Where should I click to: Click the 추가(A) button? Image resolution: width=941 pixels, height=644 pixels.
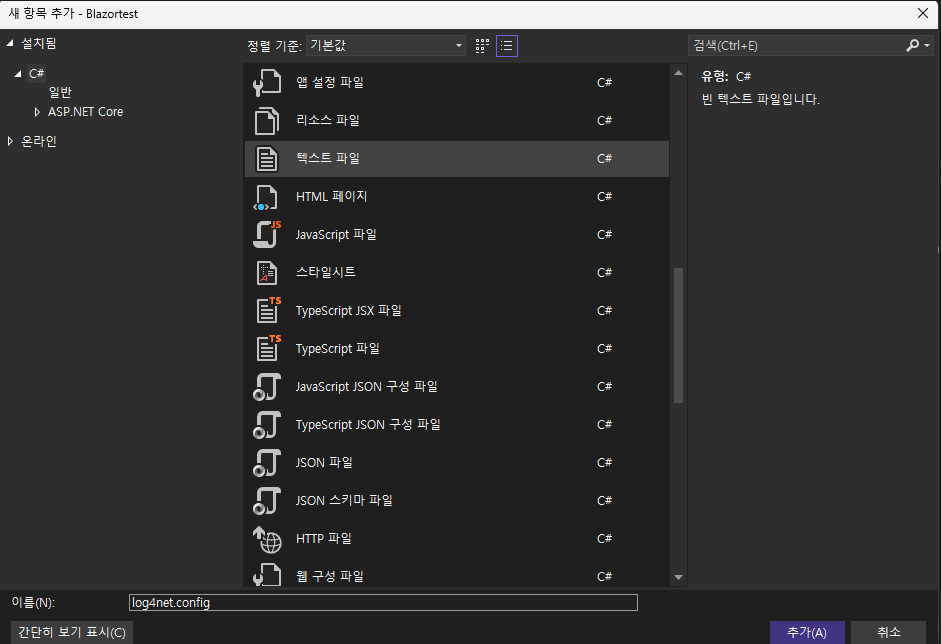click(807, 632)
